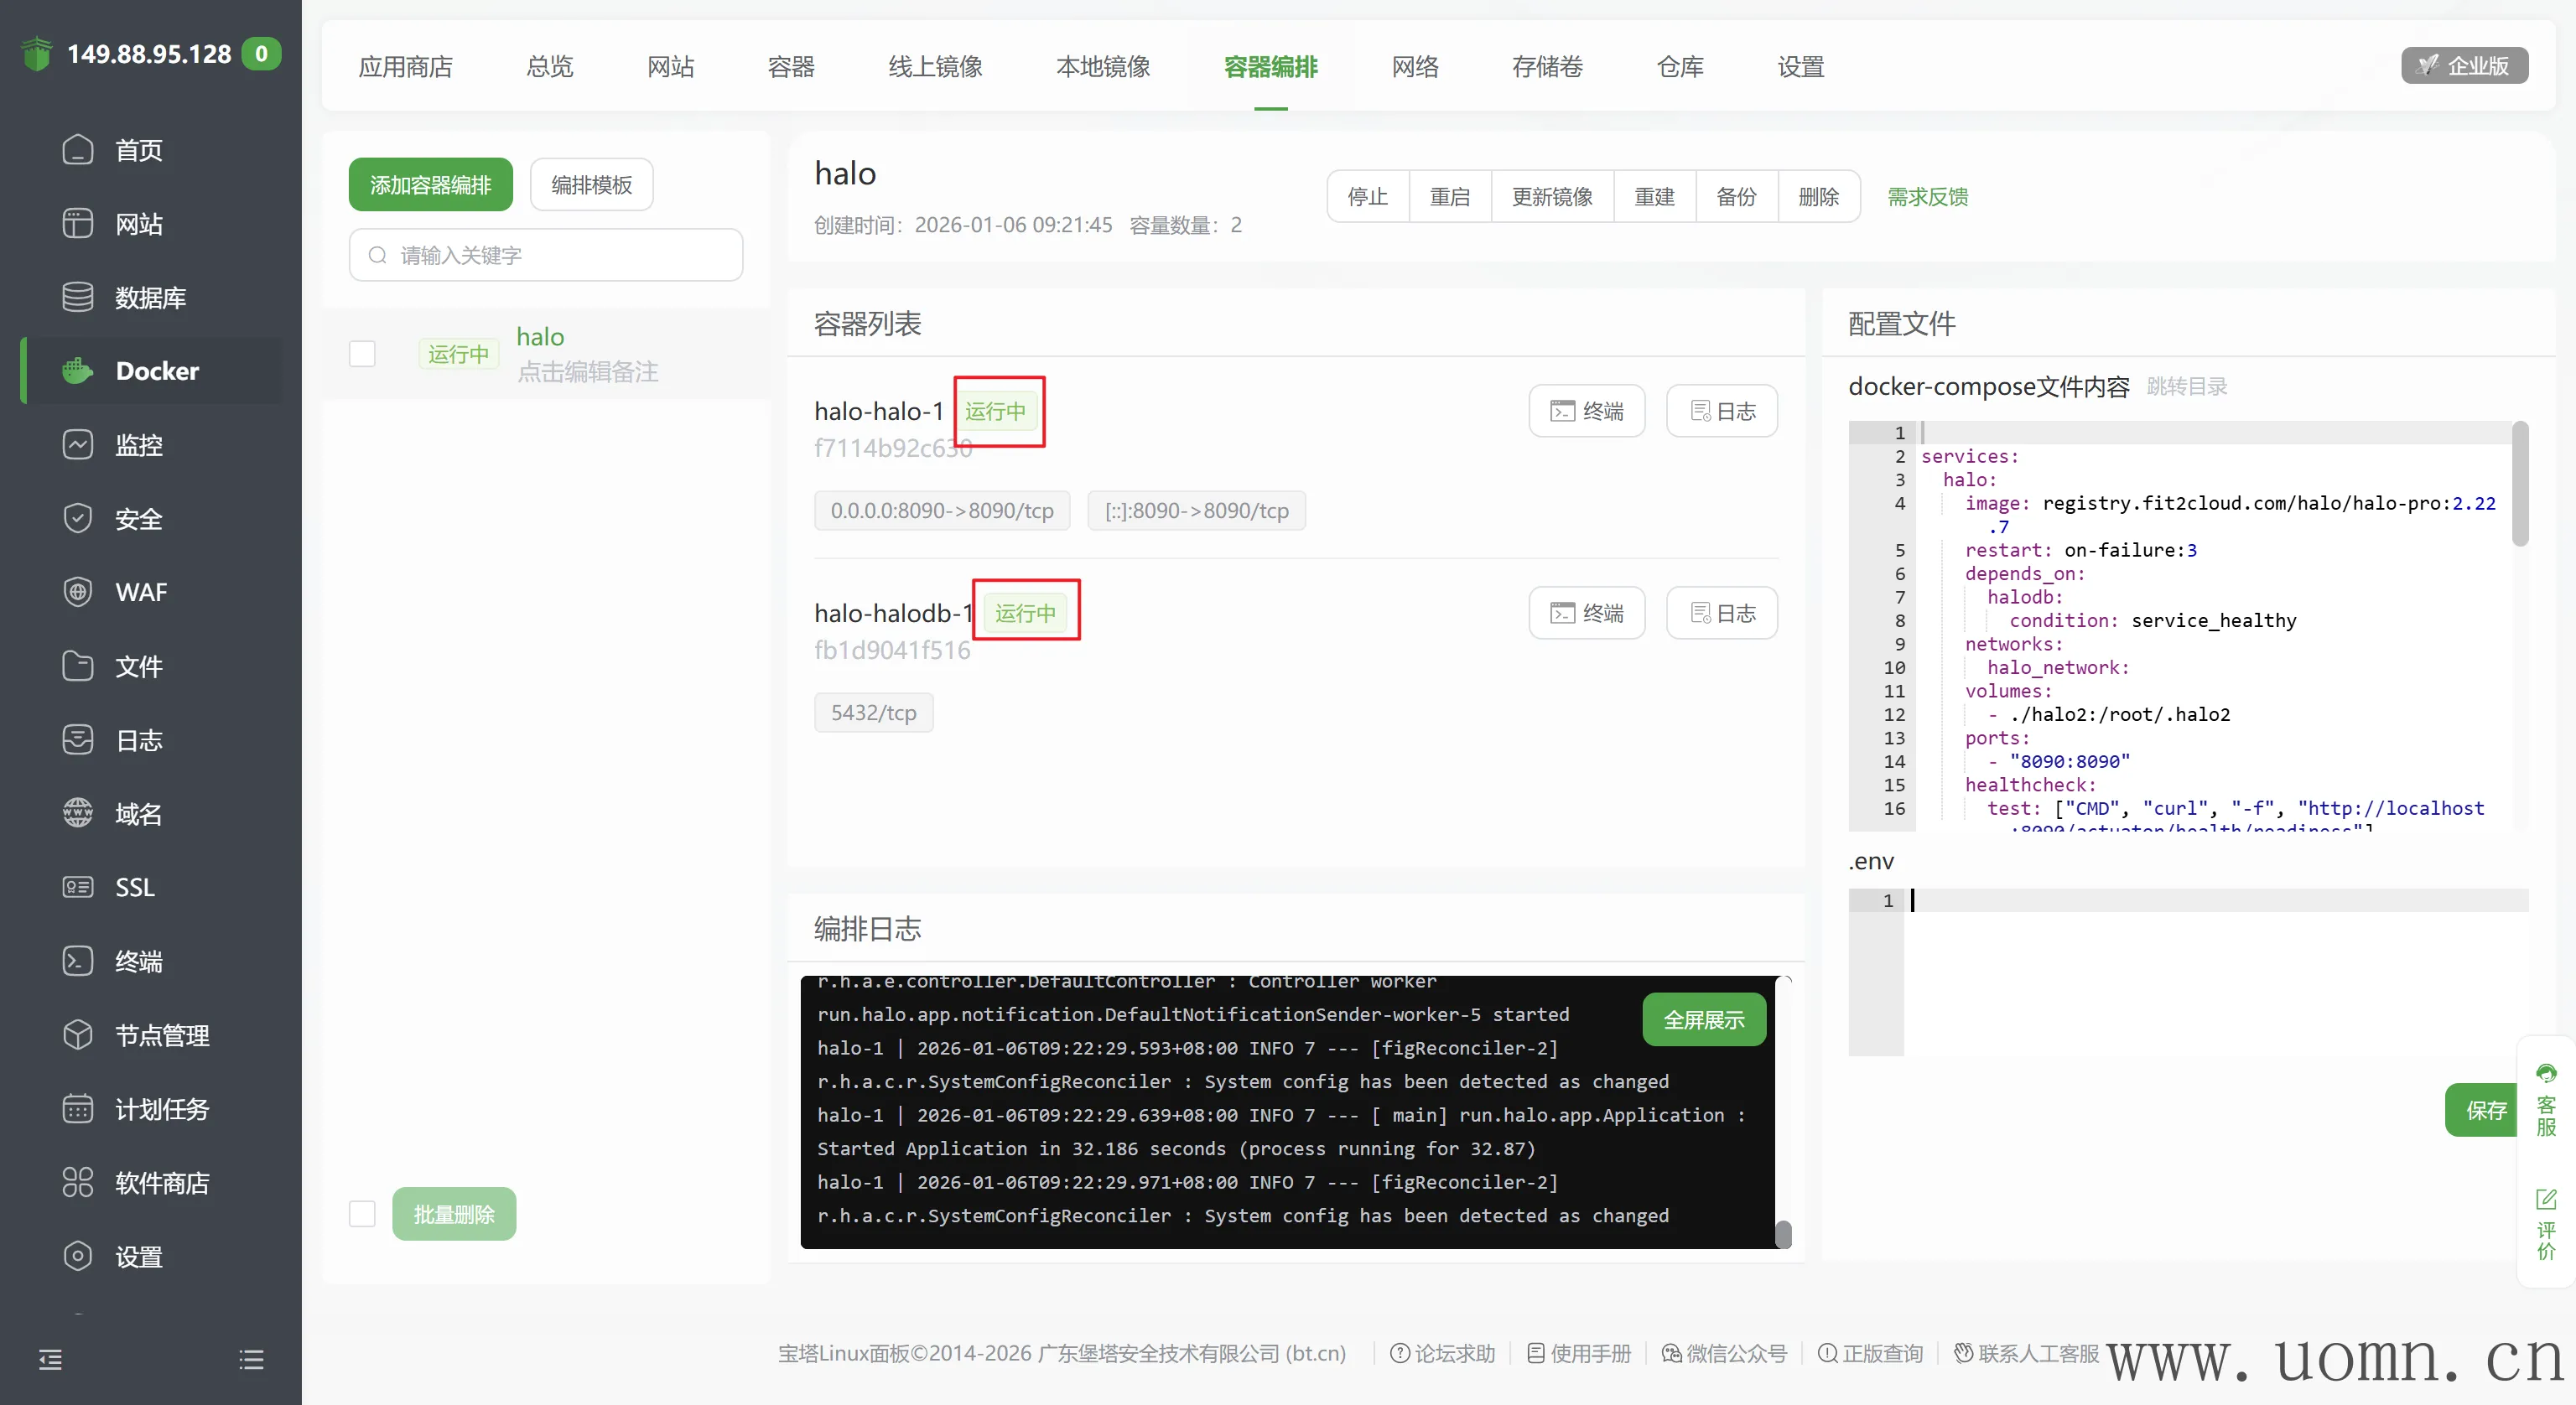Open the 数据库 database icon
The height and width of the screenshot is (1405, 2576).
click(77, 297)
